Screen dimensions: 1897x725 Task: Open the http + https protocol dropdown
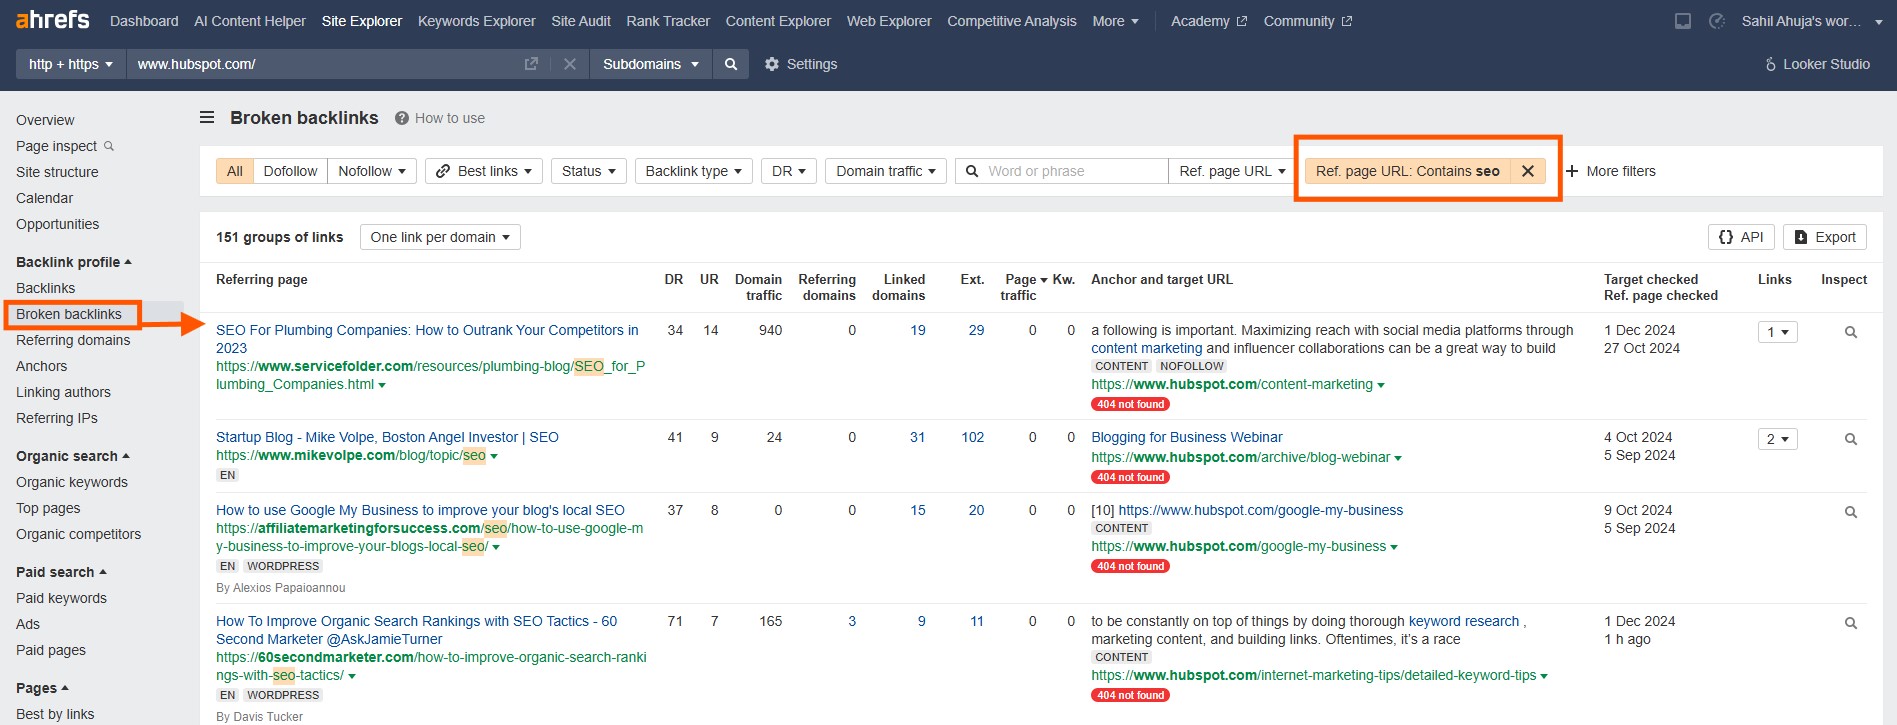tap(70, 64)
